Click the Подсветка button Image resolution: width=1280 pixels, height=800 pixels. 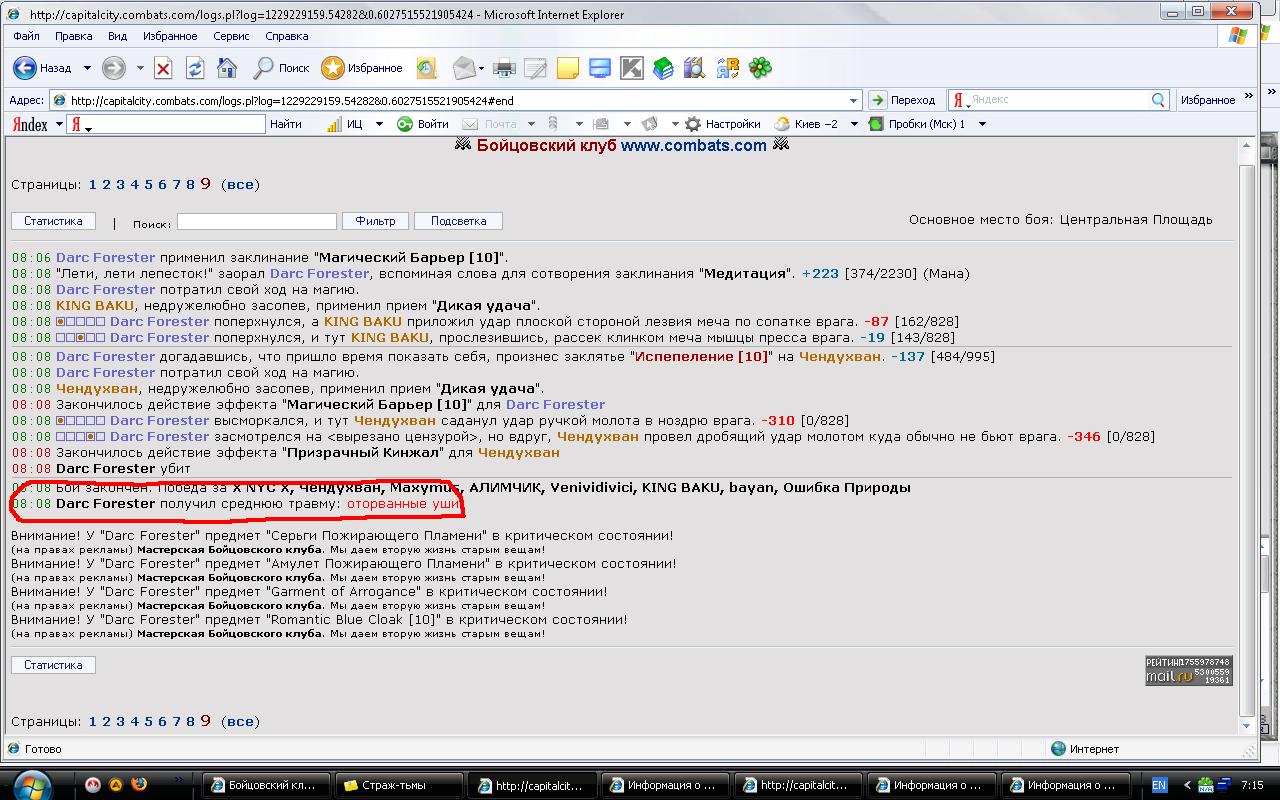point(458,221)
